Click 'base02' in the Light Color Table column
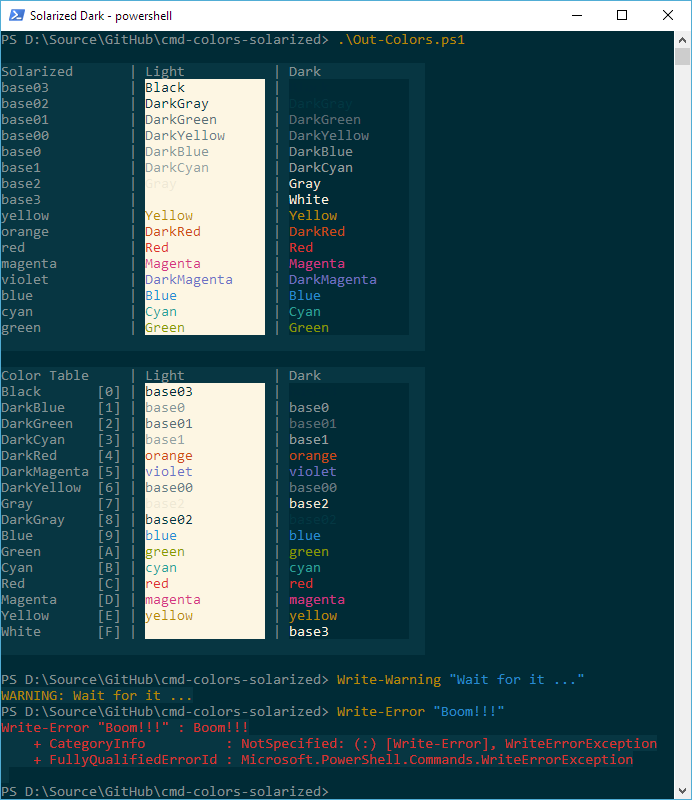692x800 pixels. 169,520
